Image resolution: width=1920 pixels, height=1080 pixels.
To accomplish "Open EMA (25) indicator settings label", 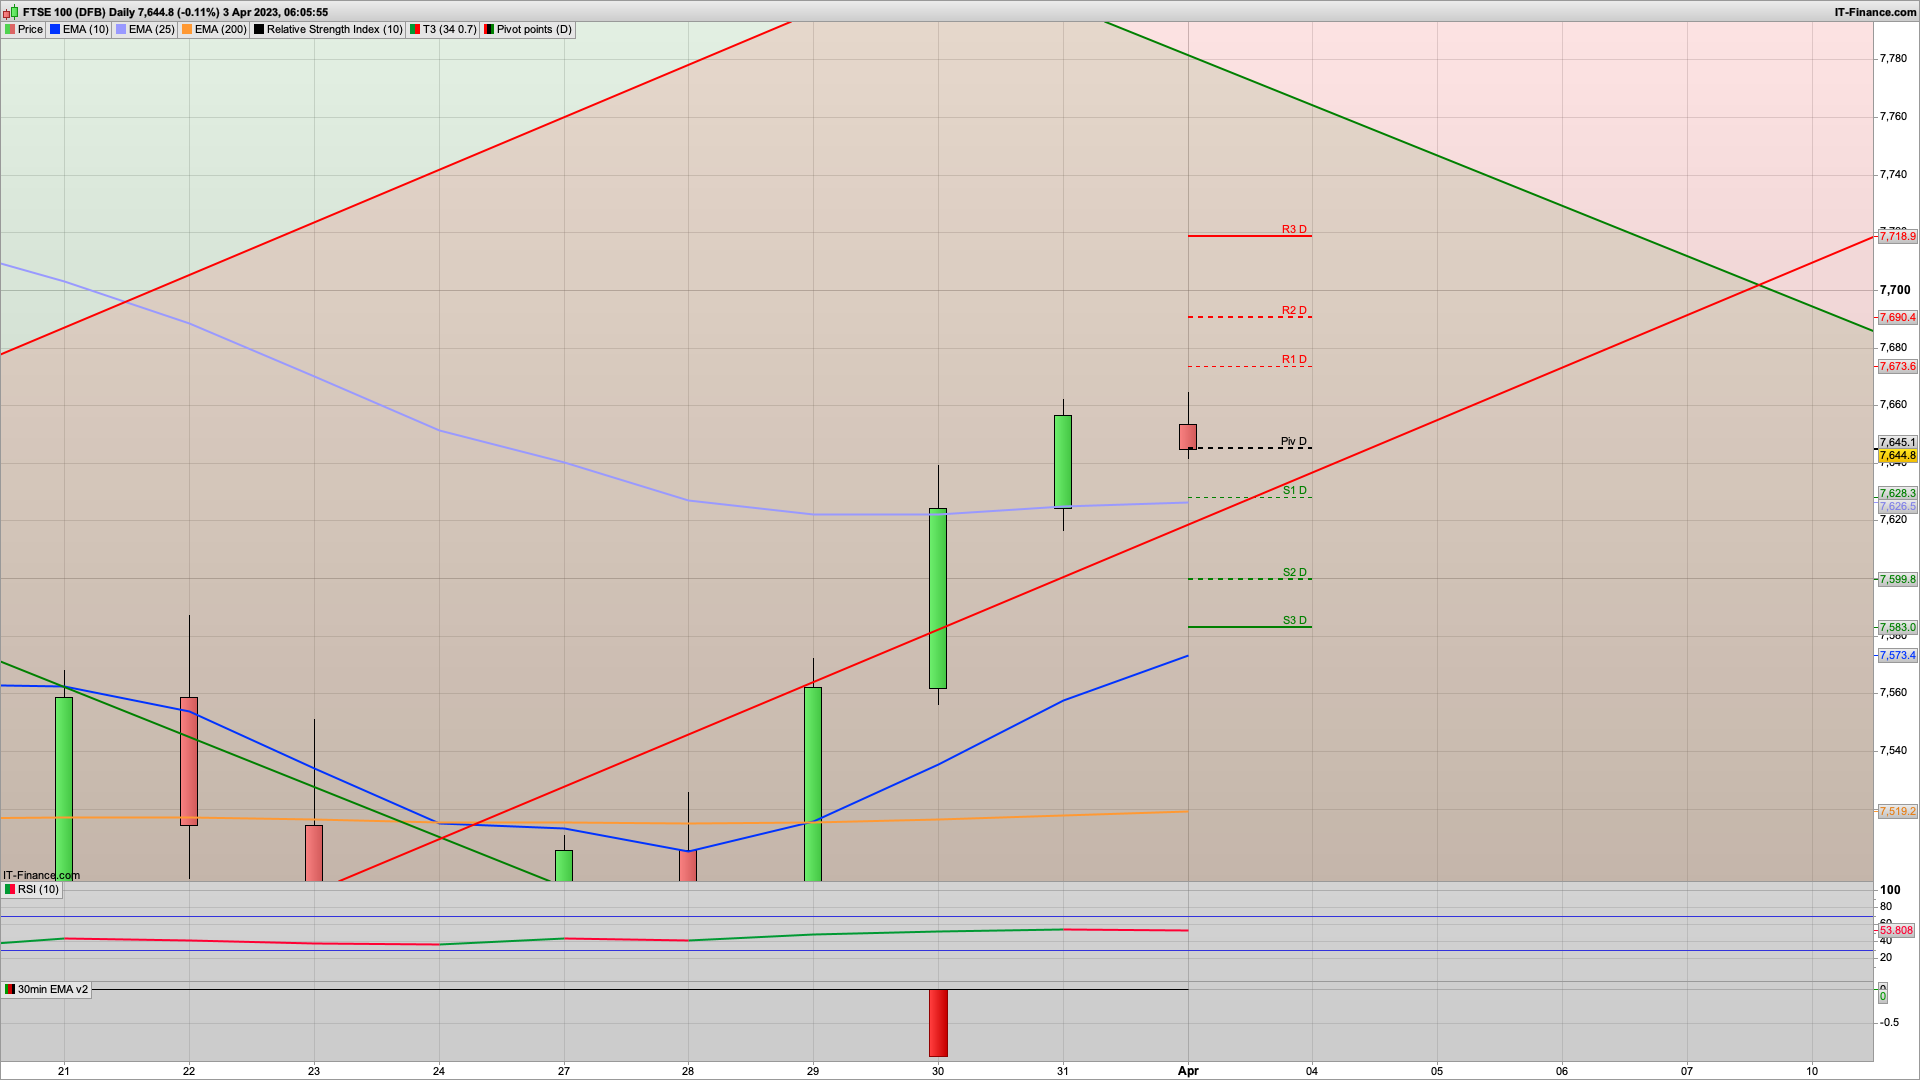I will [151, 30].
